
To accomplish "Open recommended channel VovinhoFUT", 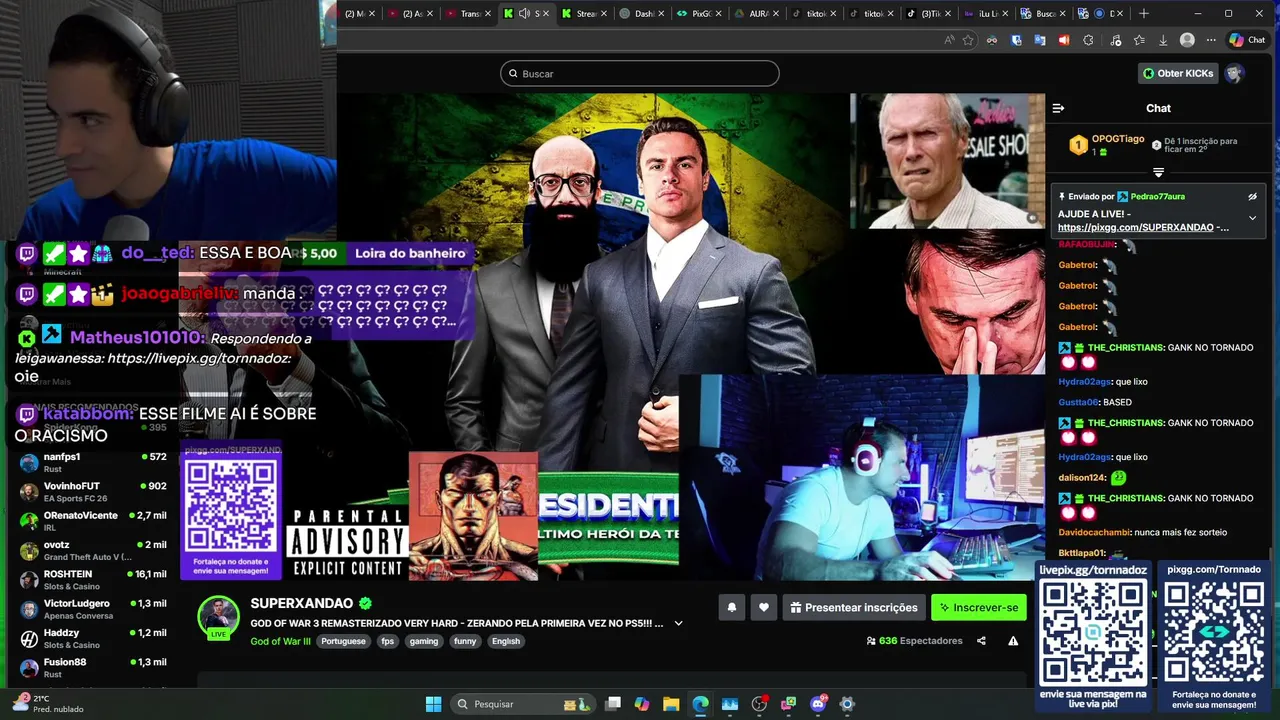I will click(93, 492).
